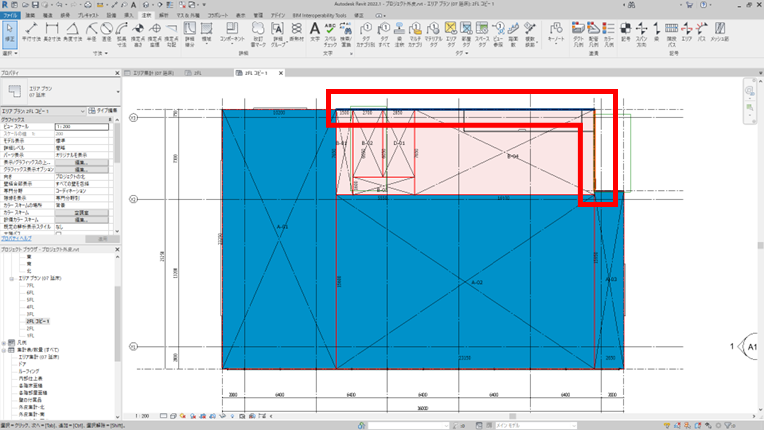This screenshot has height=430, width=764.
Task: Expand the Tag (タグ) panel dropdown
Action: pyautogui.click(x=462, y=53)
